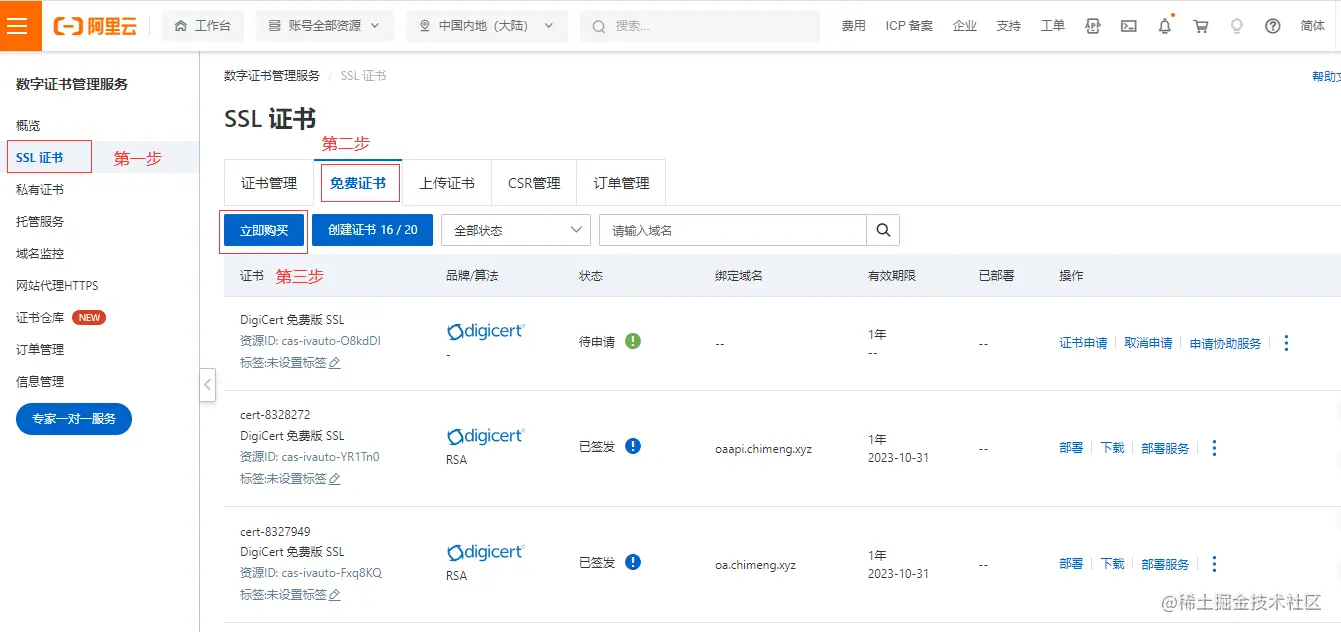Image resolution: width=1341 pixels, height=632 pixels.
Task: Open more actions menu for pending DigiCert row
Action: (x=1286, y=343)
